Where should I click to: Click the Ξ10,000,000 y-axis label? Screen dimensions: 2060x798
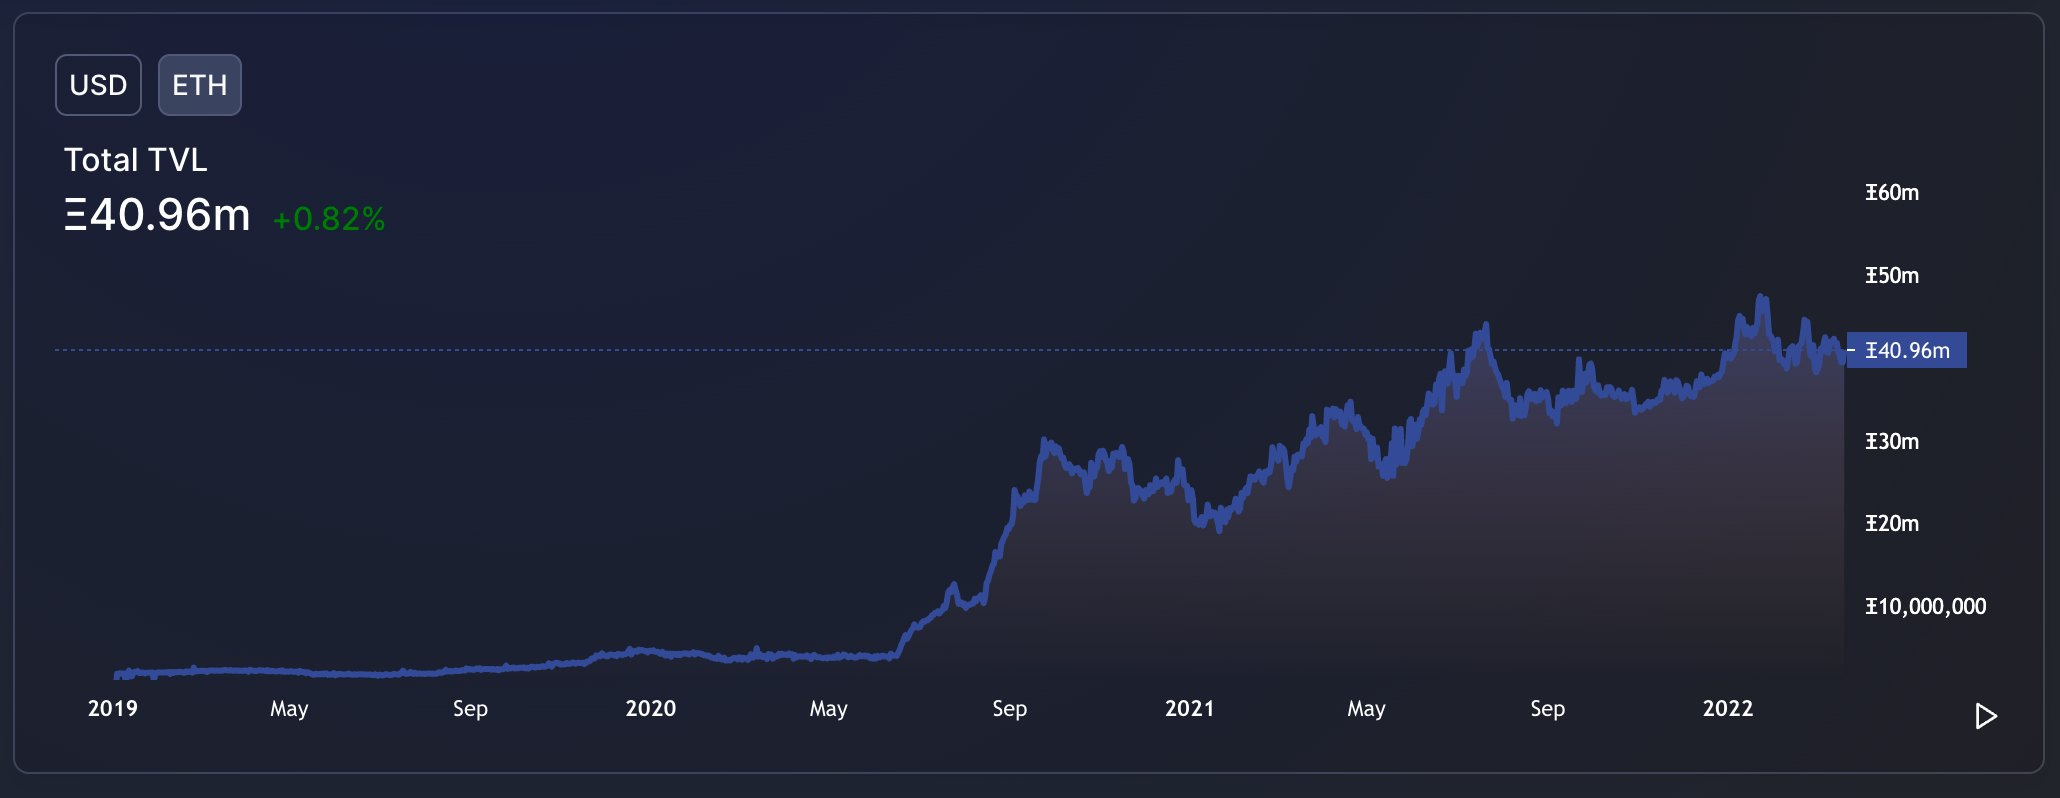1925,606
